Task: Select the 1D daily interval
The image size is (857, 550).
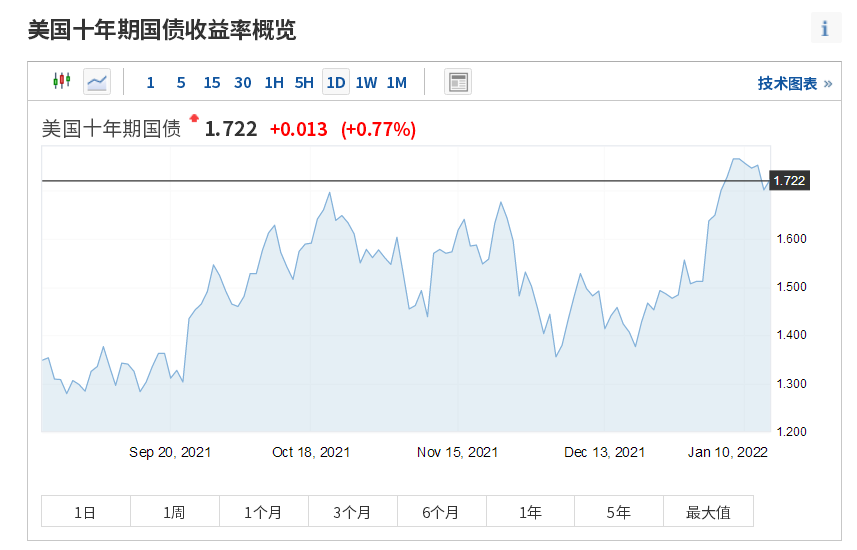Action: (336, 83)
